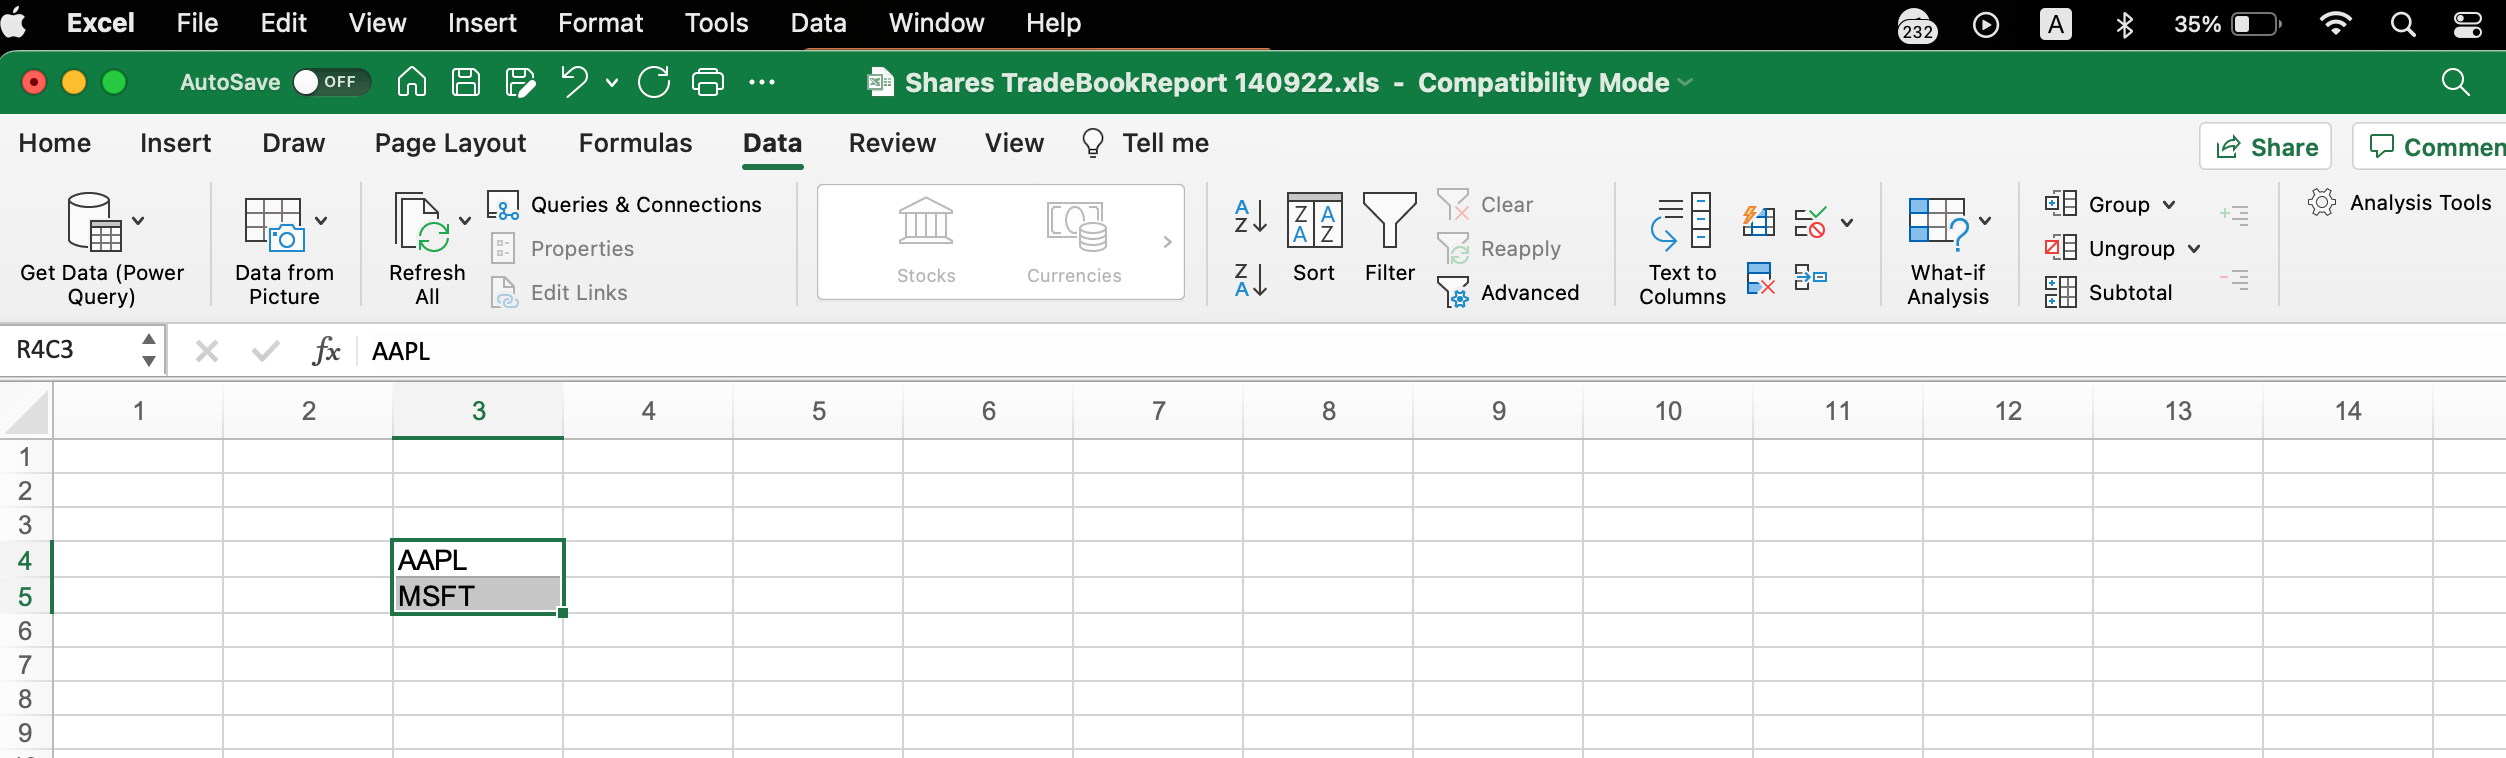Toggle the Filter funnel
The width and height of the screenshot is (2506, 758).
coord(1390,238)
